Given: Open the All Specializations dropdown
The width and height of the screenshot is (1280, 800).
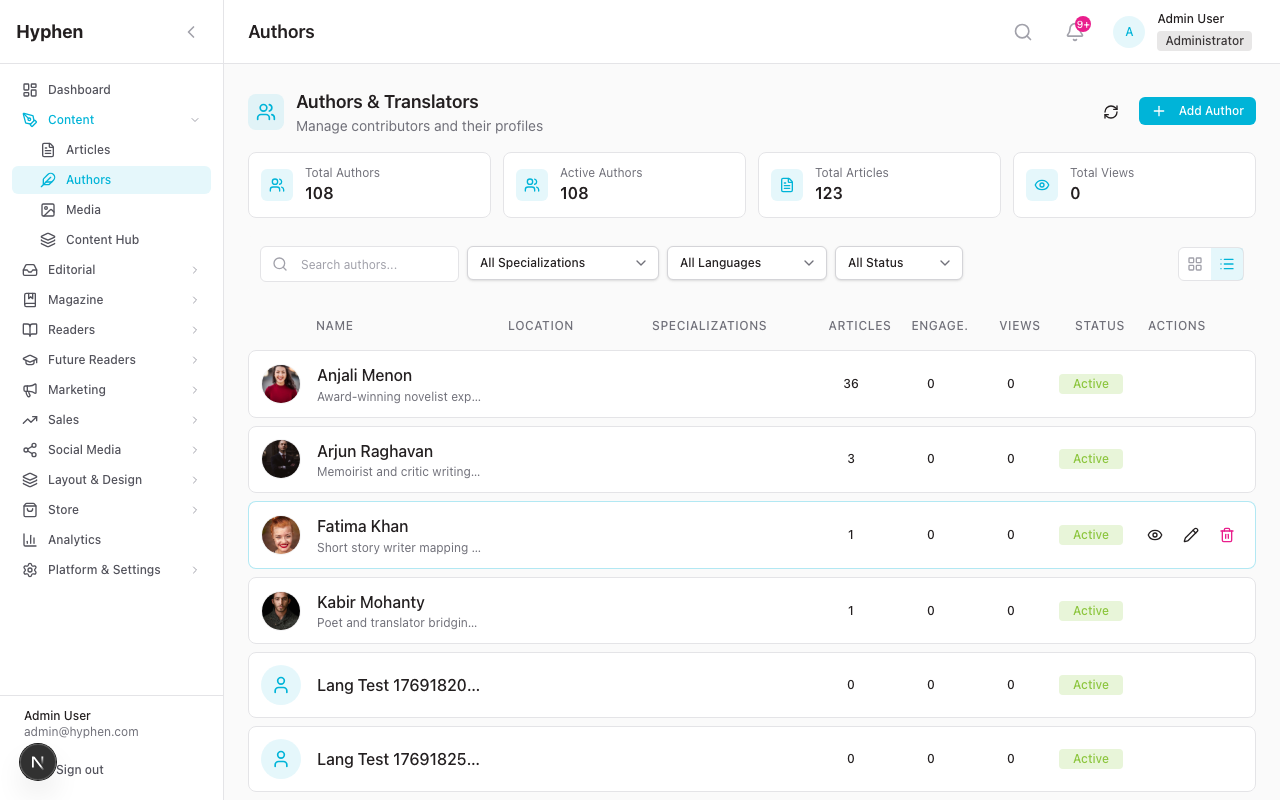Looking at the screenshot, I should [562, 262].
